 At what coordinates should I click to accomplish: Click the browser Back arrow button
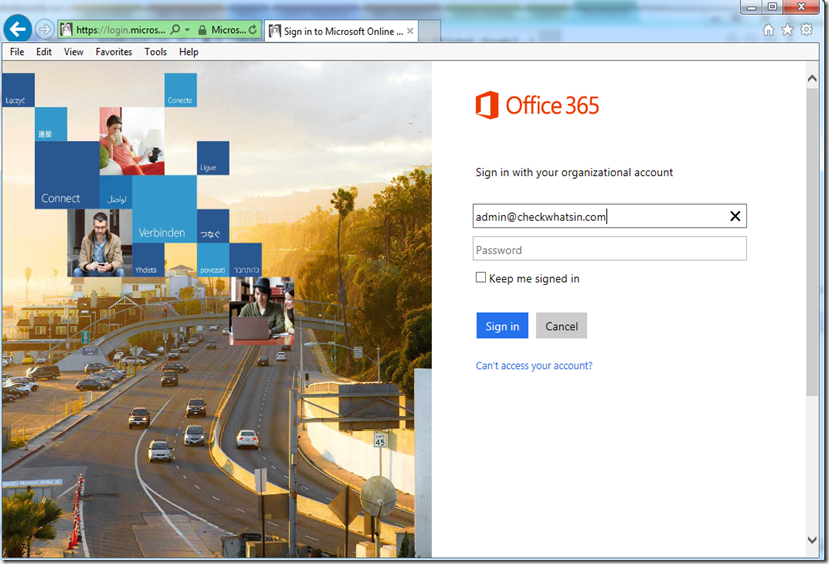[17, 29]
